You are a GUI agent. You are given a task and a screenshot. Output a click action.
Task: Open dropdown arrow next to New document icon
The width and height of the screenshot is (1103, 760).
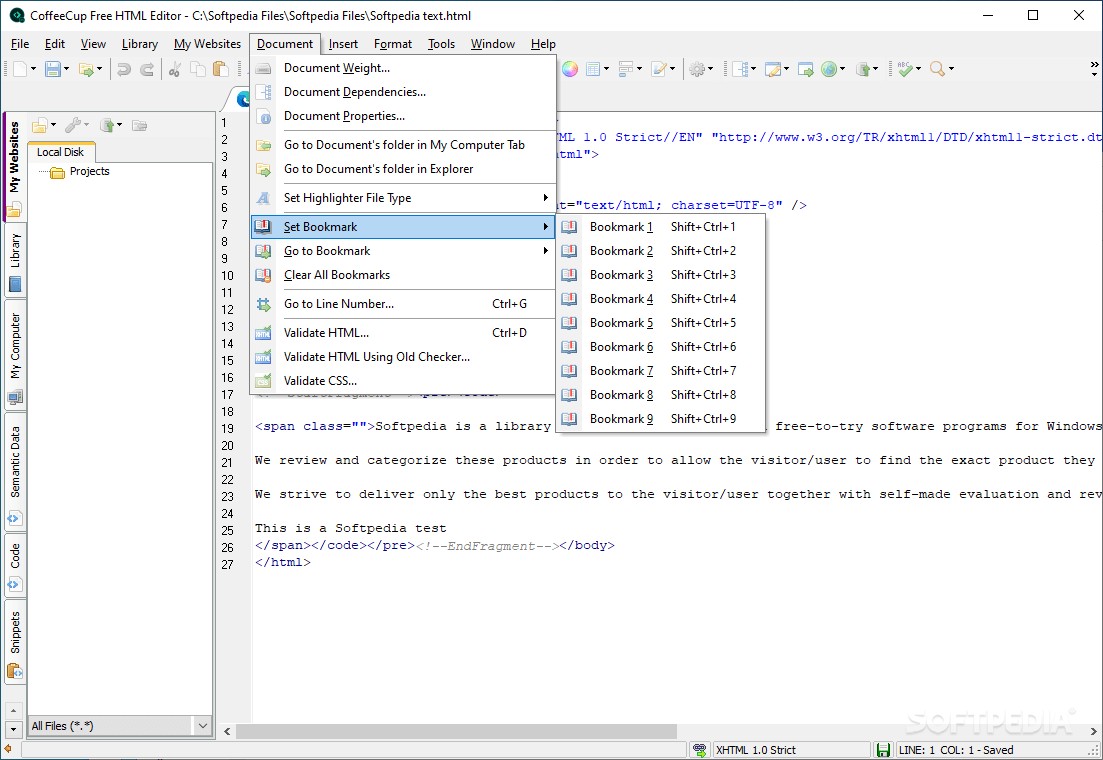33,69
